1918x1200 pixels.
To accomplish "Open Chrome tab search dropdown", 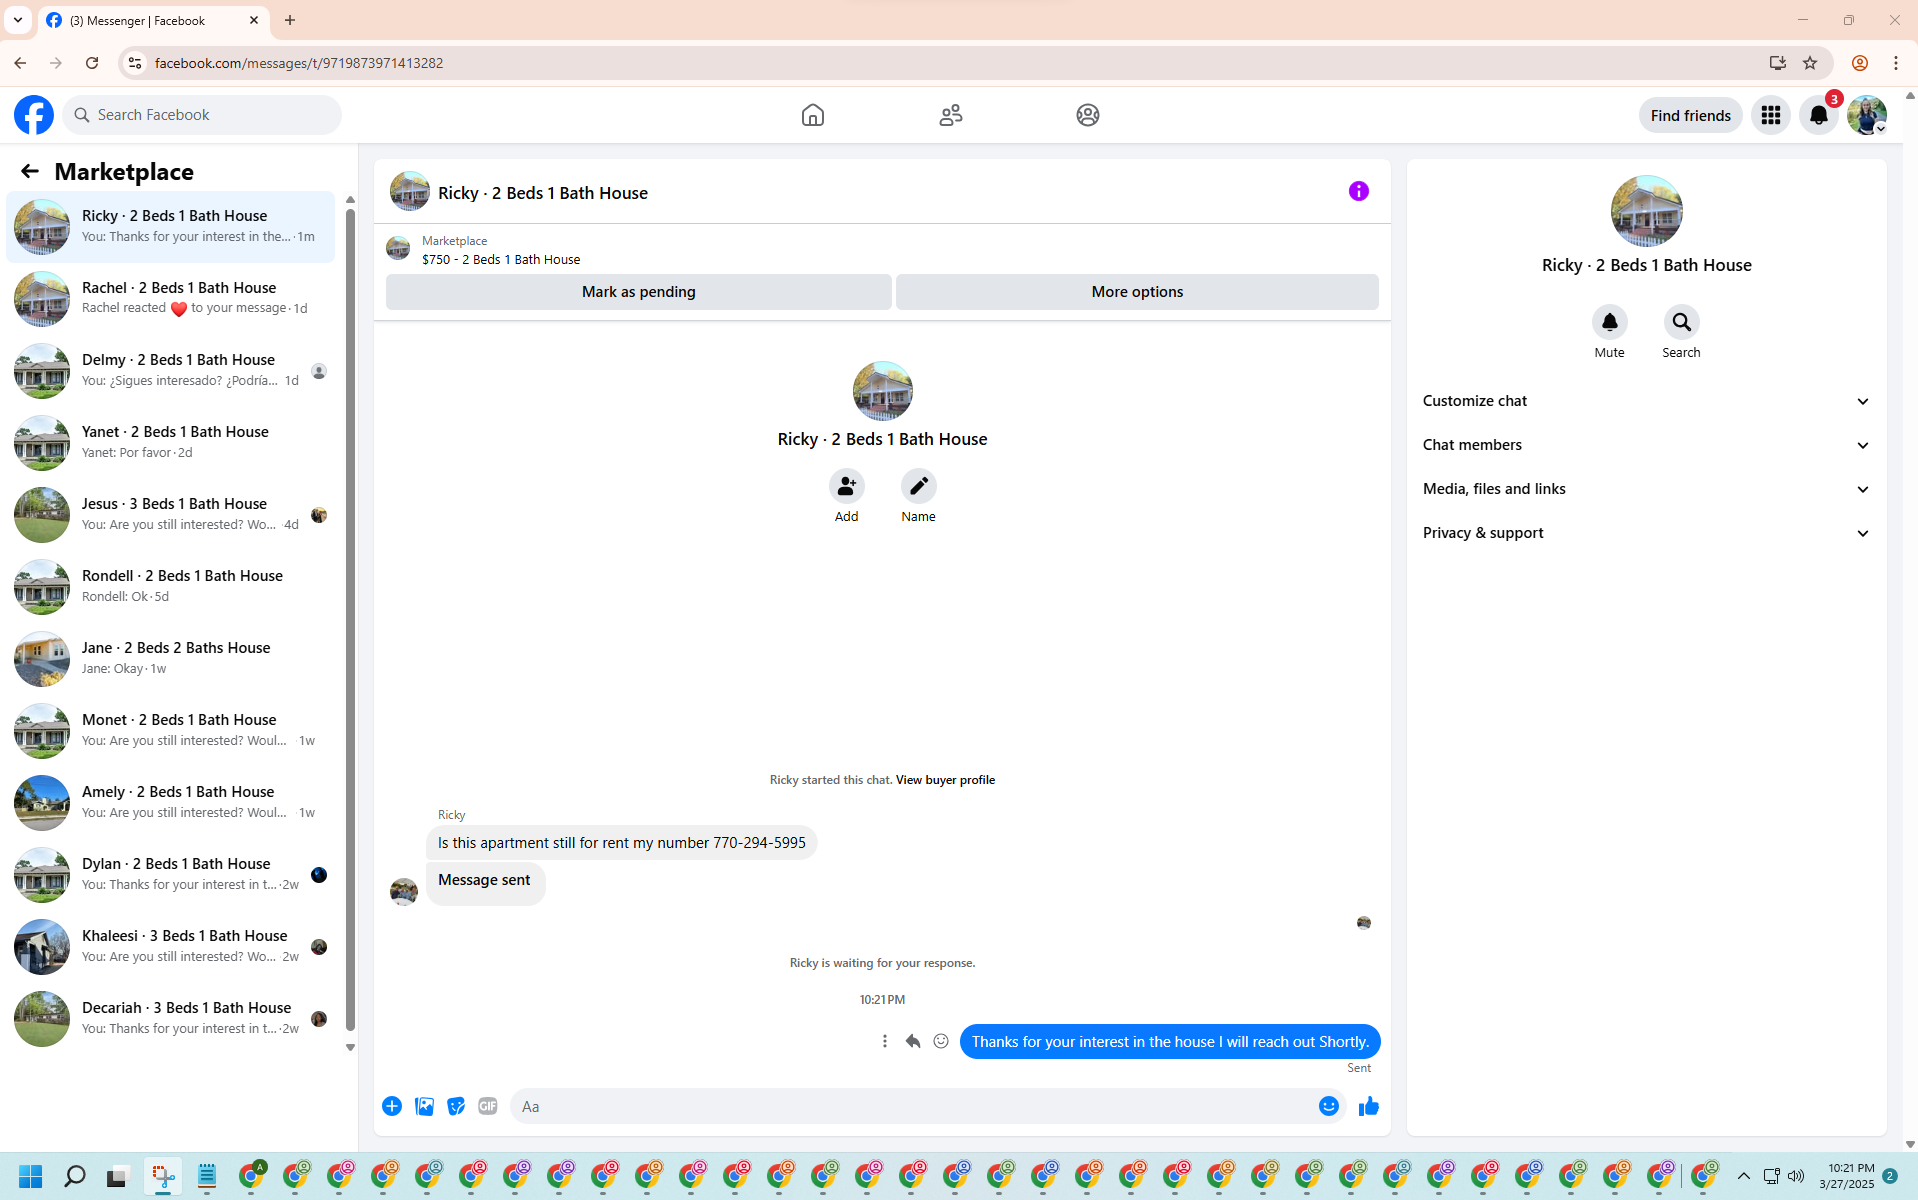I will [x=18, y=20].
